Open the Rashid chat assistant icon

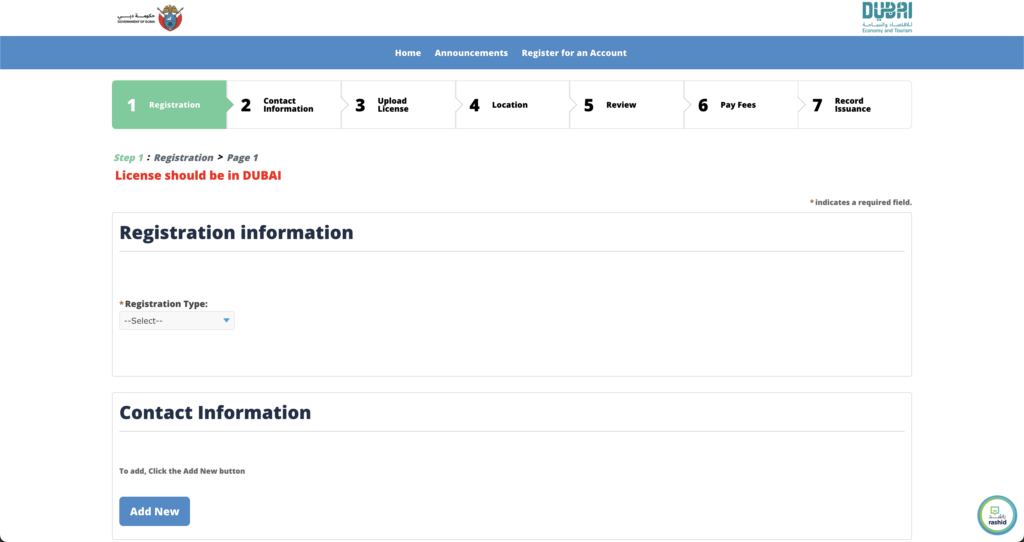pyautogui.click(x=997, y=515)
